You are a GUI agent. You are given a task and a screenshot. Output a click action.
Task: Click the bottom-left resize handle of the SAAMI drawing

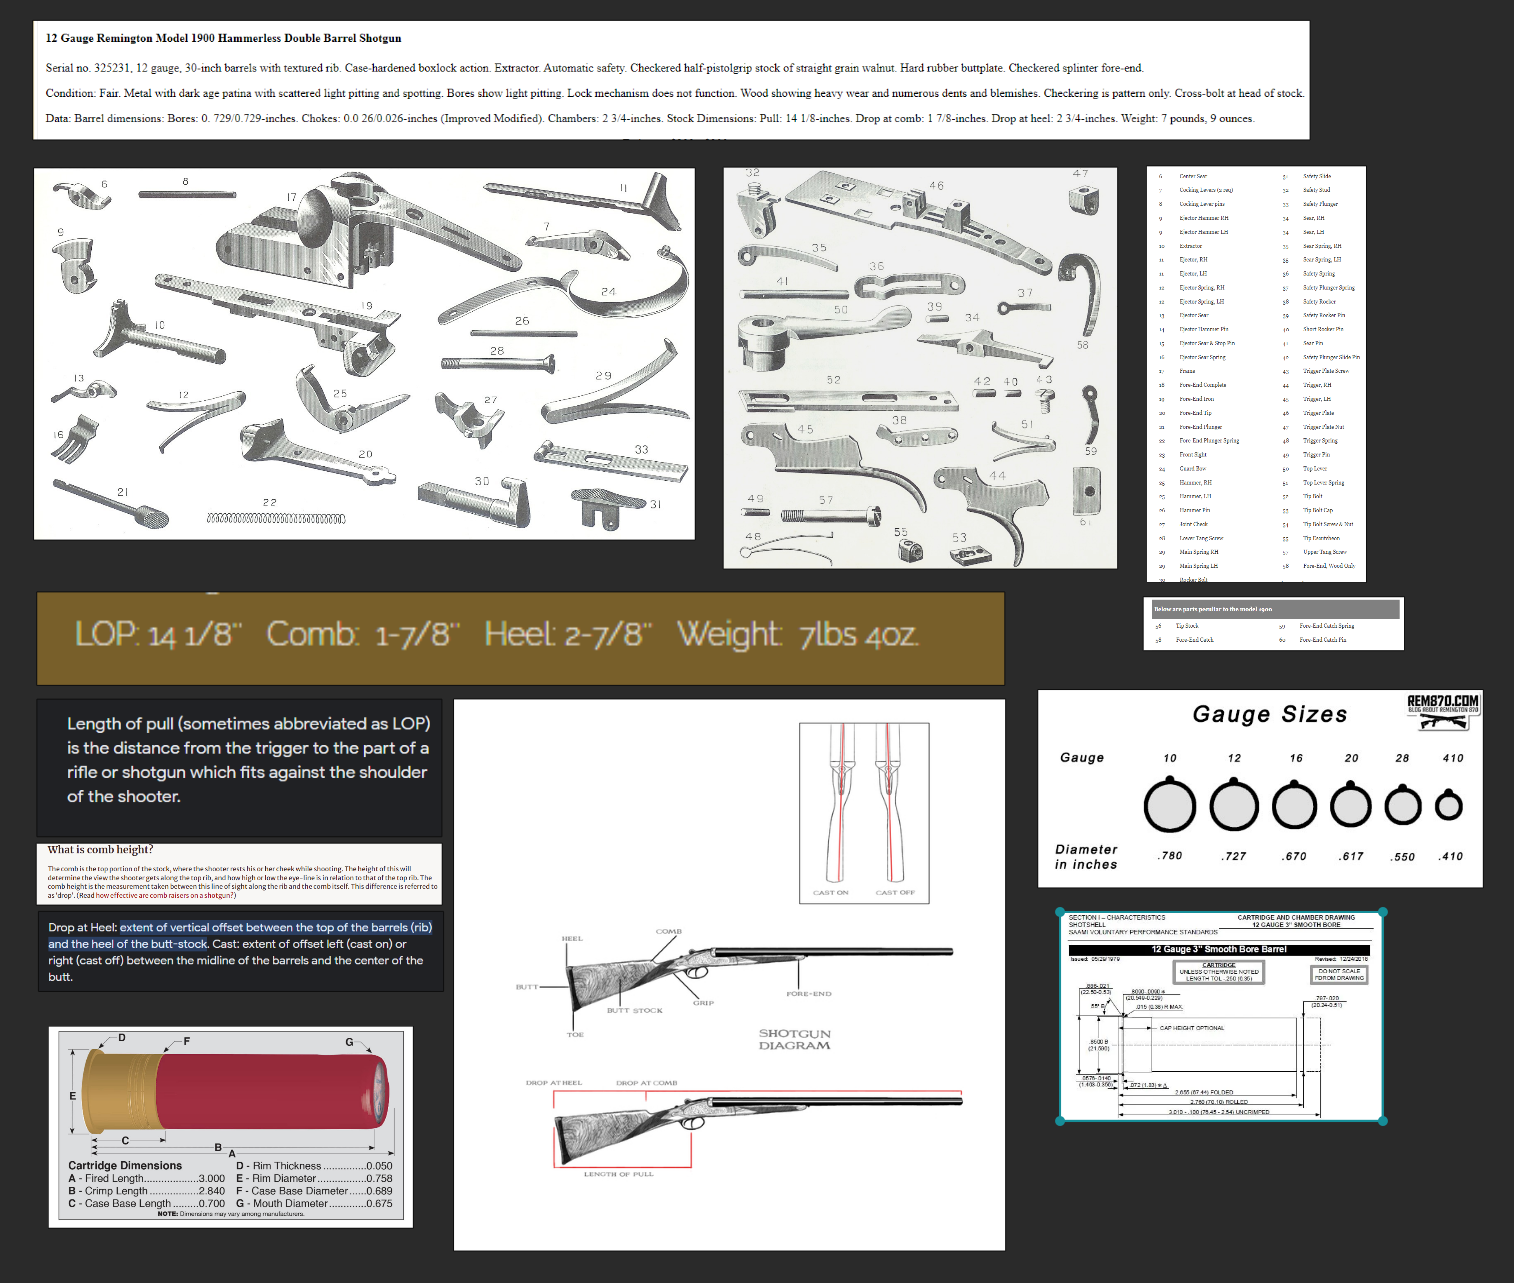pyautogui.click(x=1060, y=1121)
